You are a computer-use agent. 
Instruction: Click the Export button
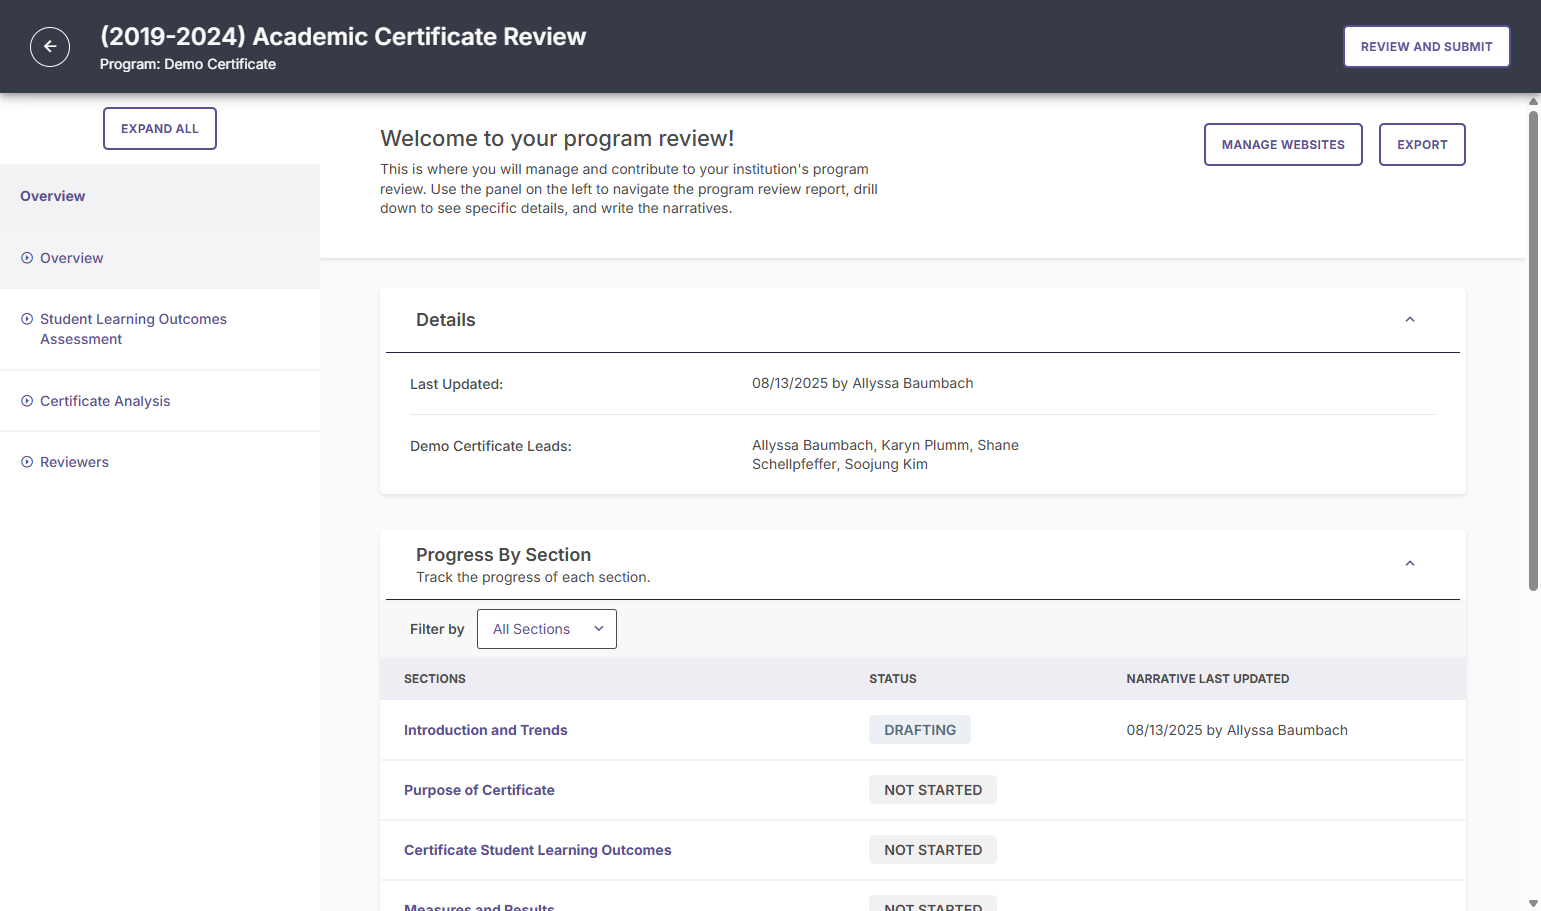1422,145
